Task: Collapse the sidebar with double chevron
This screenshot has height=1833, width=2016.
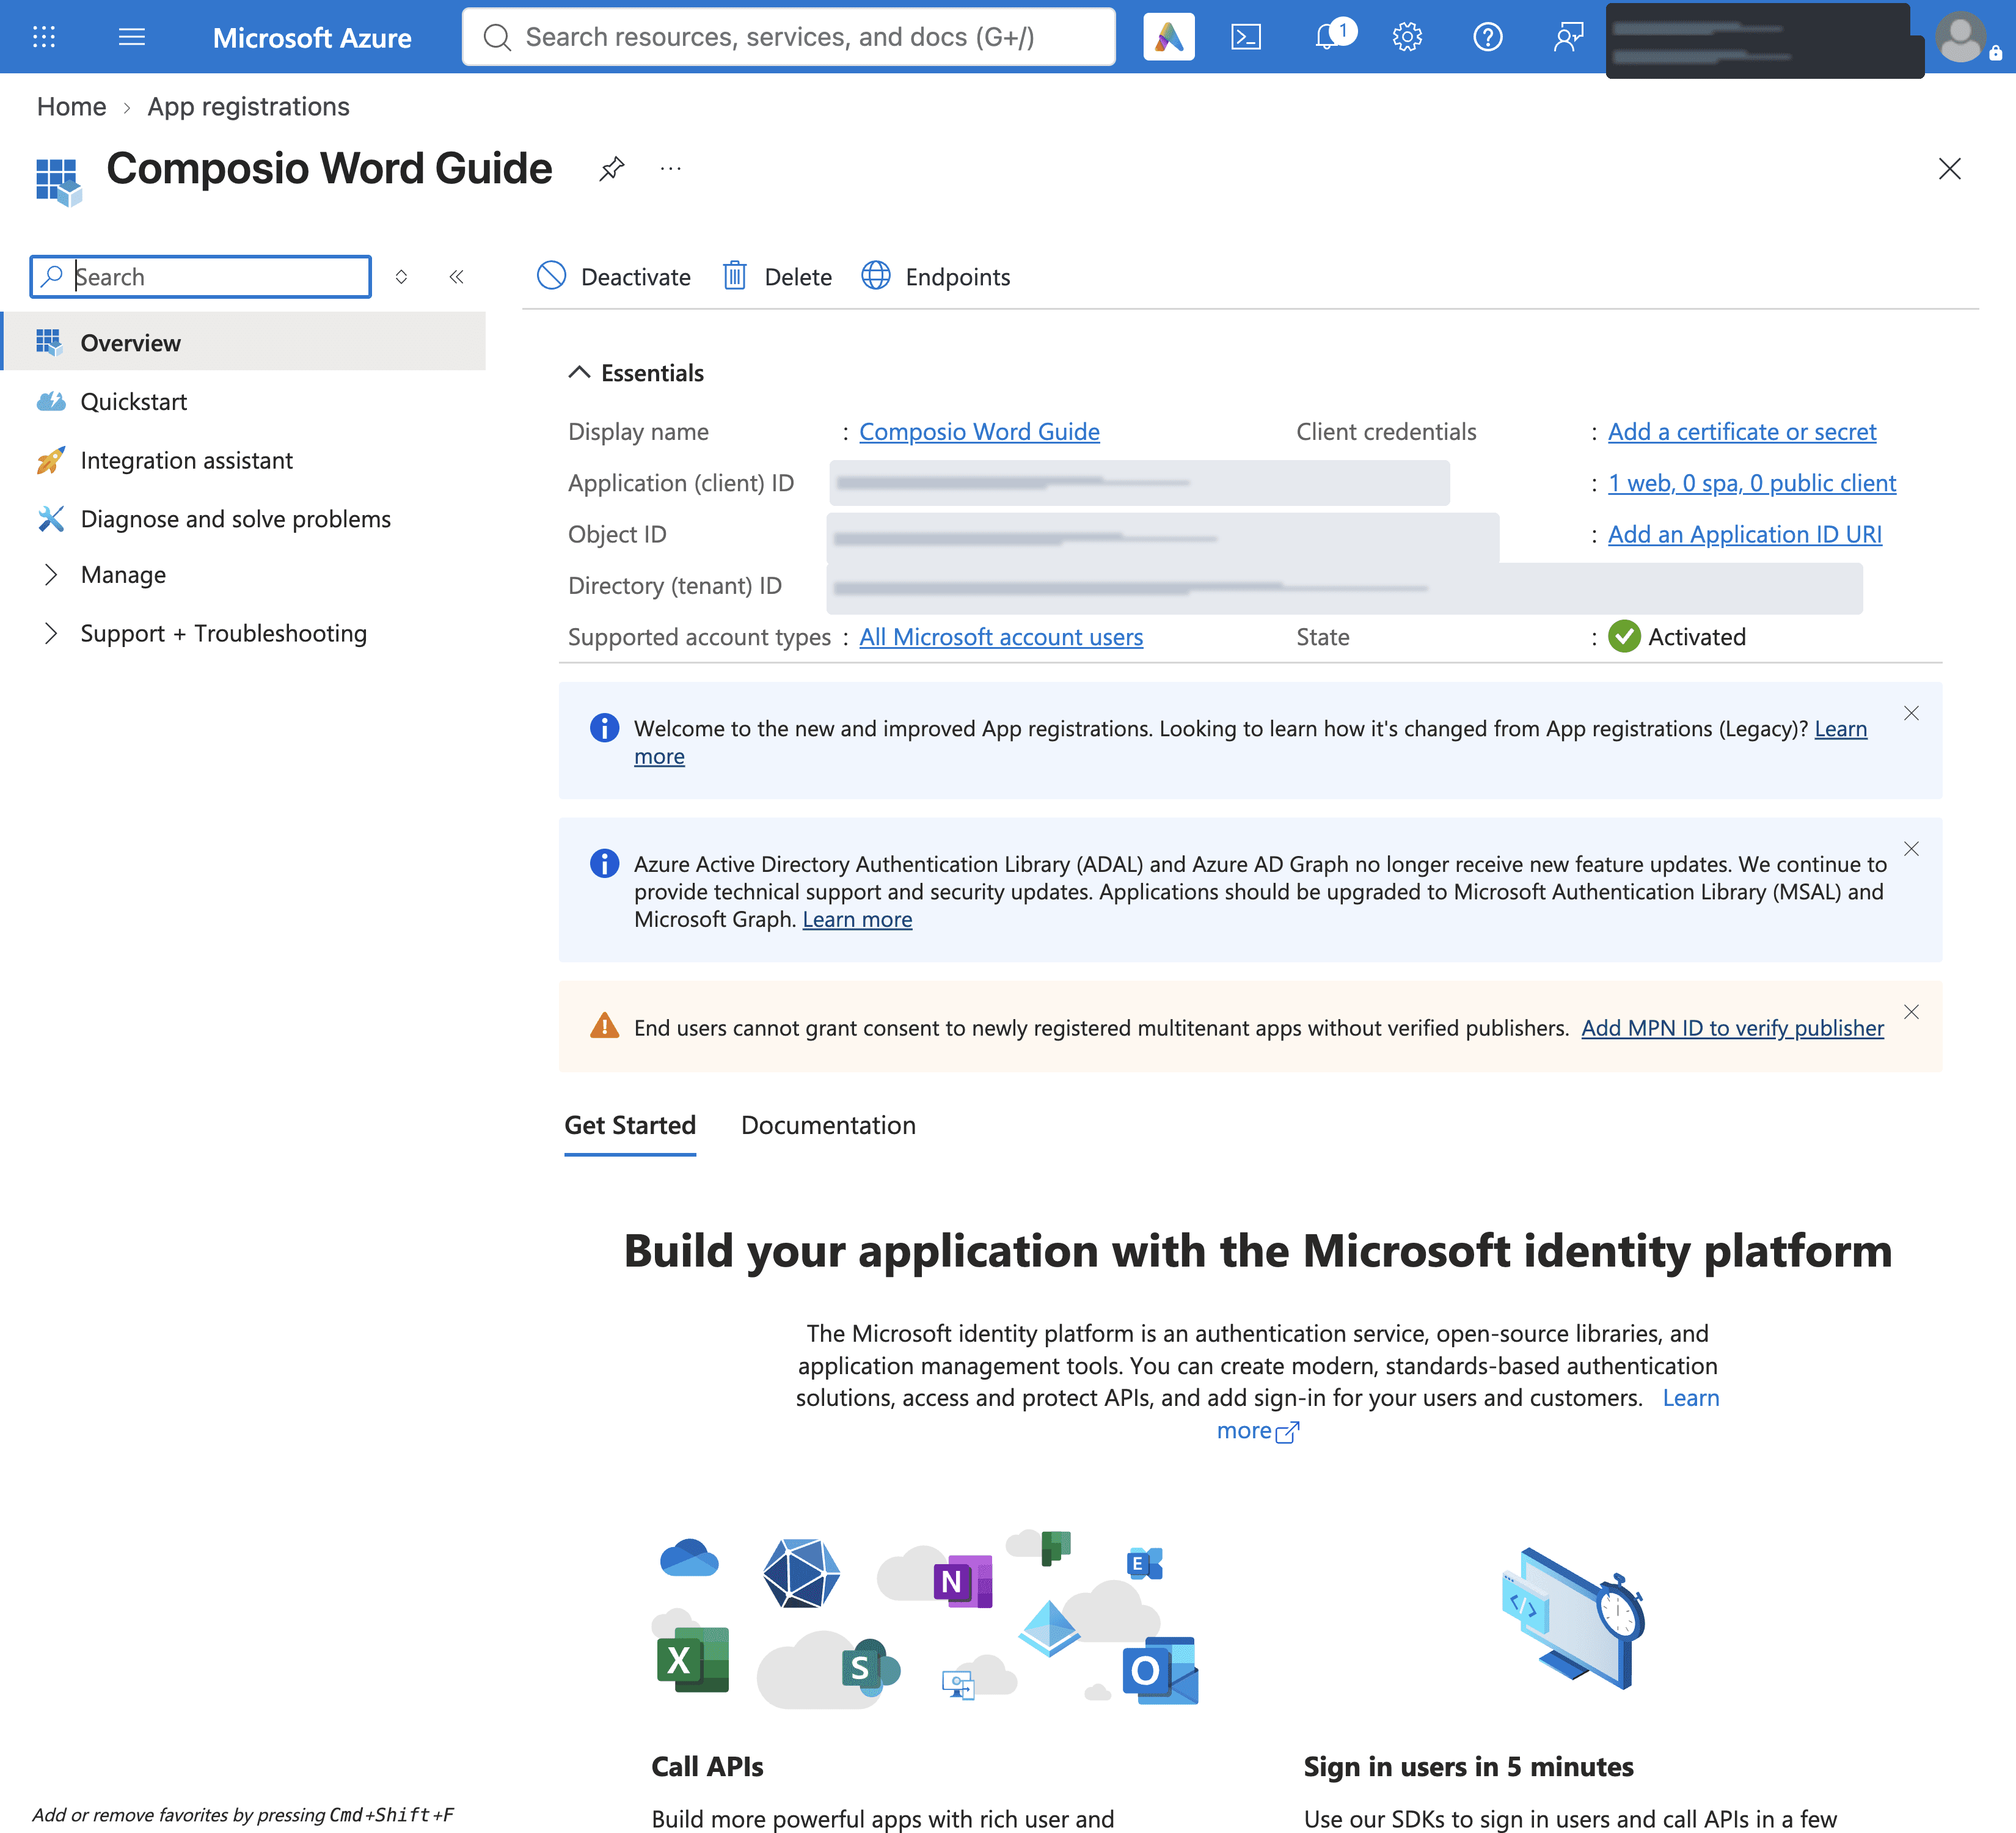Action: click(x=456, y=277)
